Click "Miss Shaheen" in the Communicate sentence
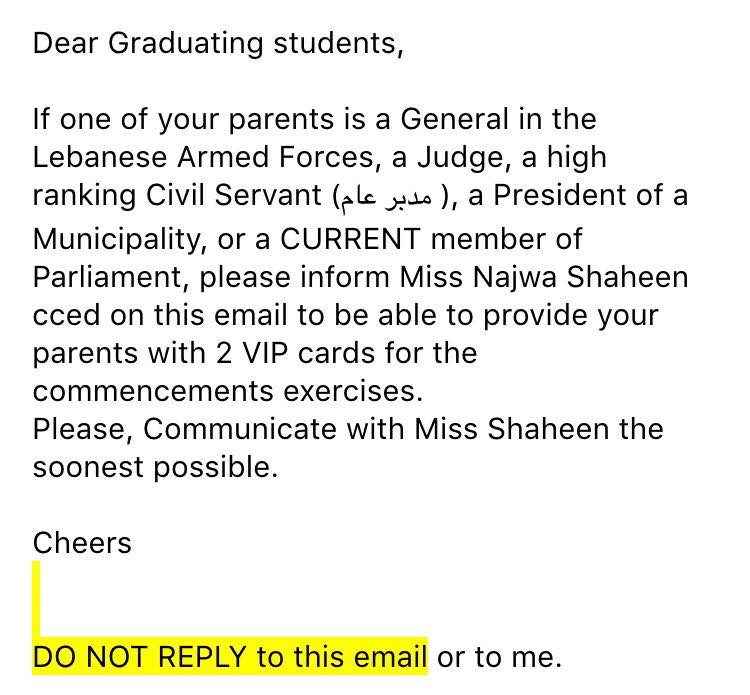This screenshot has height=695, width=750. click(511, 428)
